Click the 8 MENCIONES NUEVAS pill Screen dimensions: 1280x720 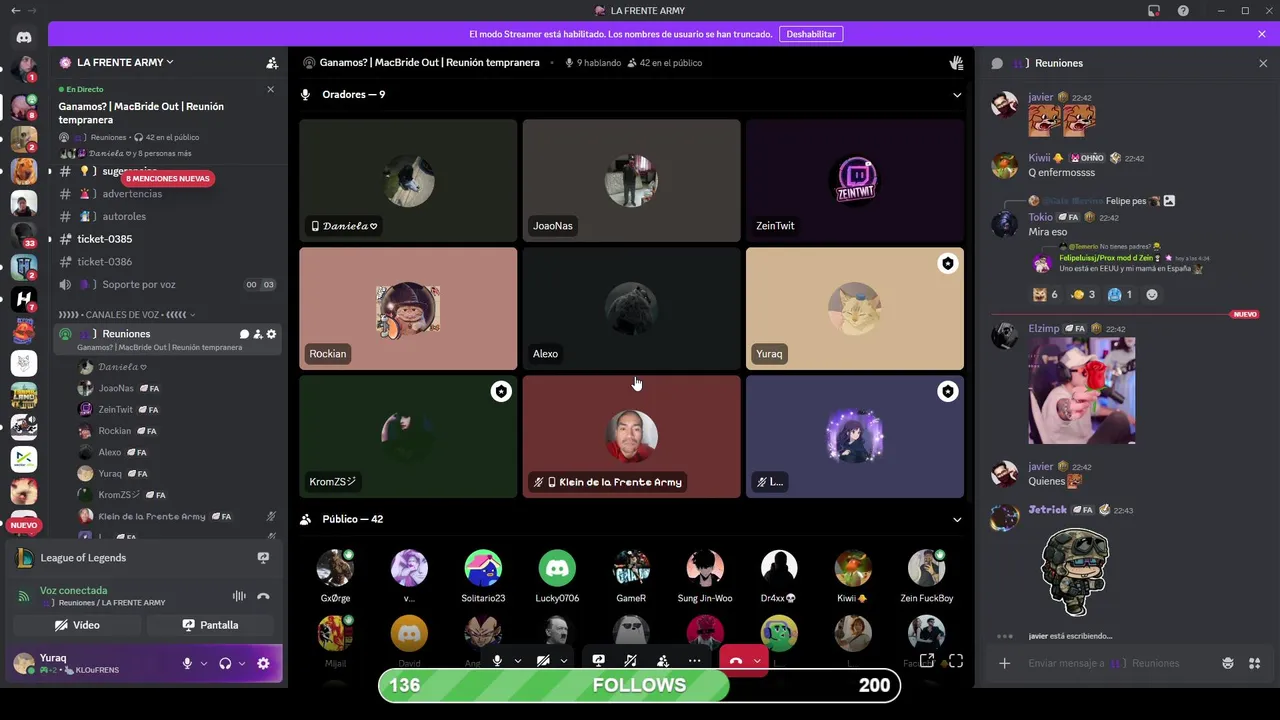167,178
